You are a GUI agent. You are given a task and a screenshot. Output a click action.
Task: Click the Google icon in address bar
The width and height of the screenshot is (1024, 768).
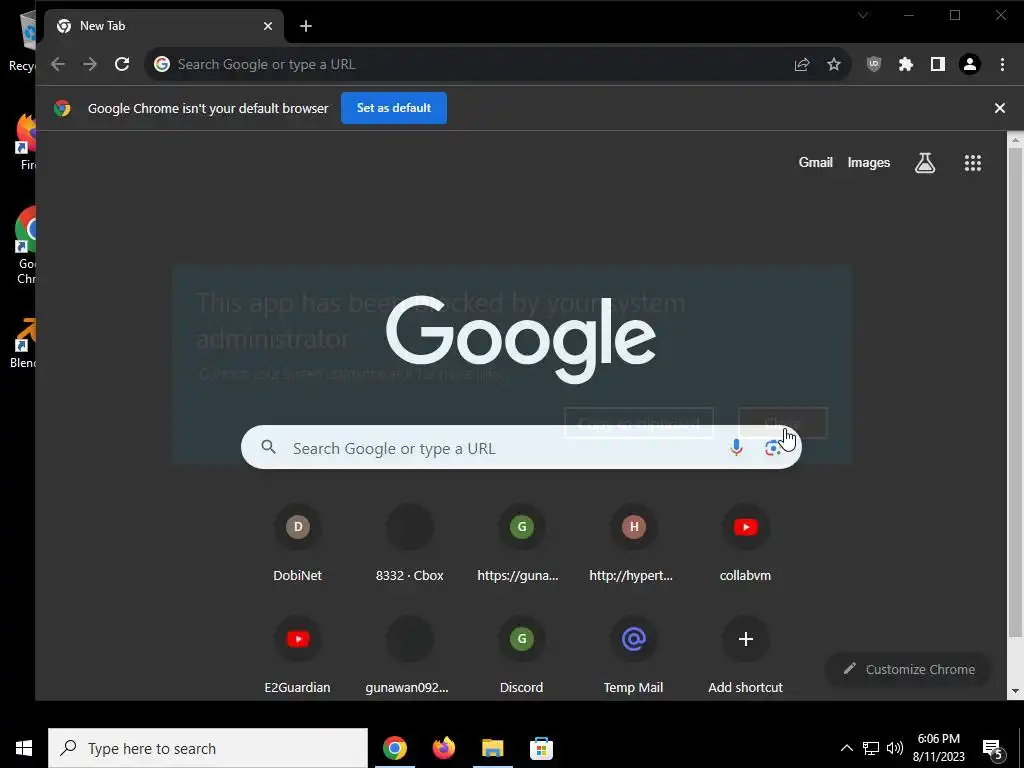162,64
